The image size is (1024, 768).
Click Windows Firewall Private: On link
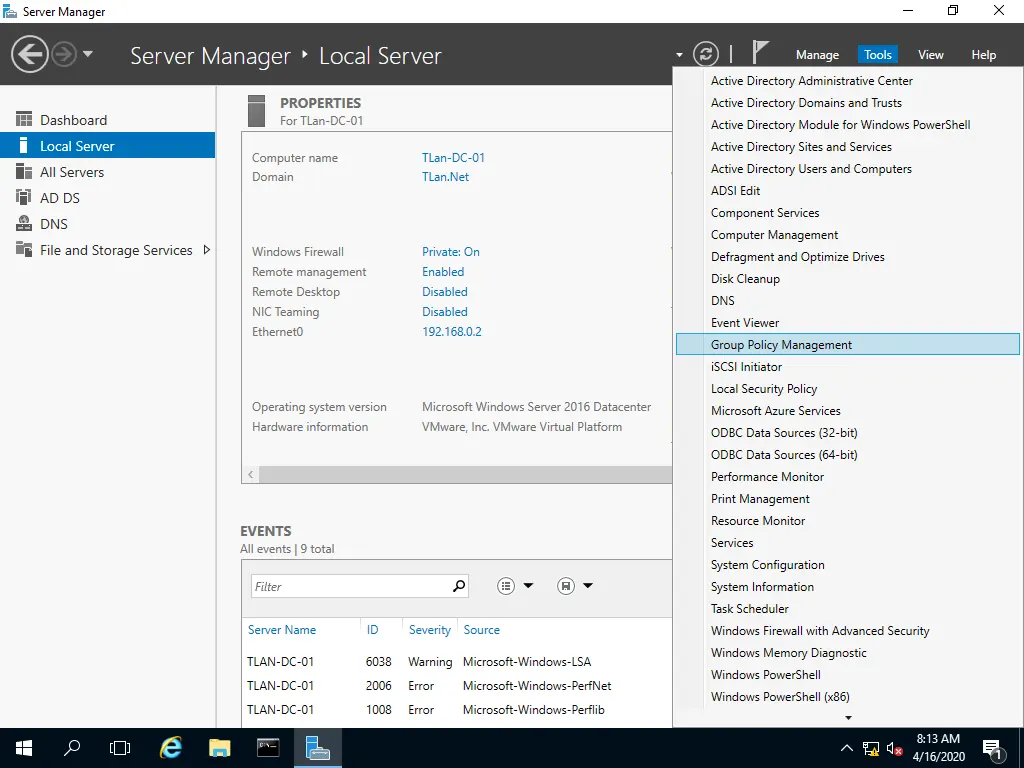451,251
